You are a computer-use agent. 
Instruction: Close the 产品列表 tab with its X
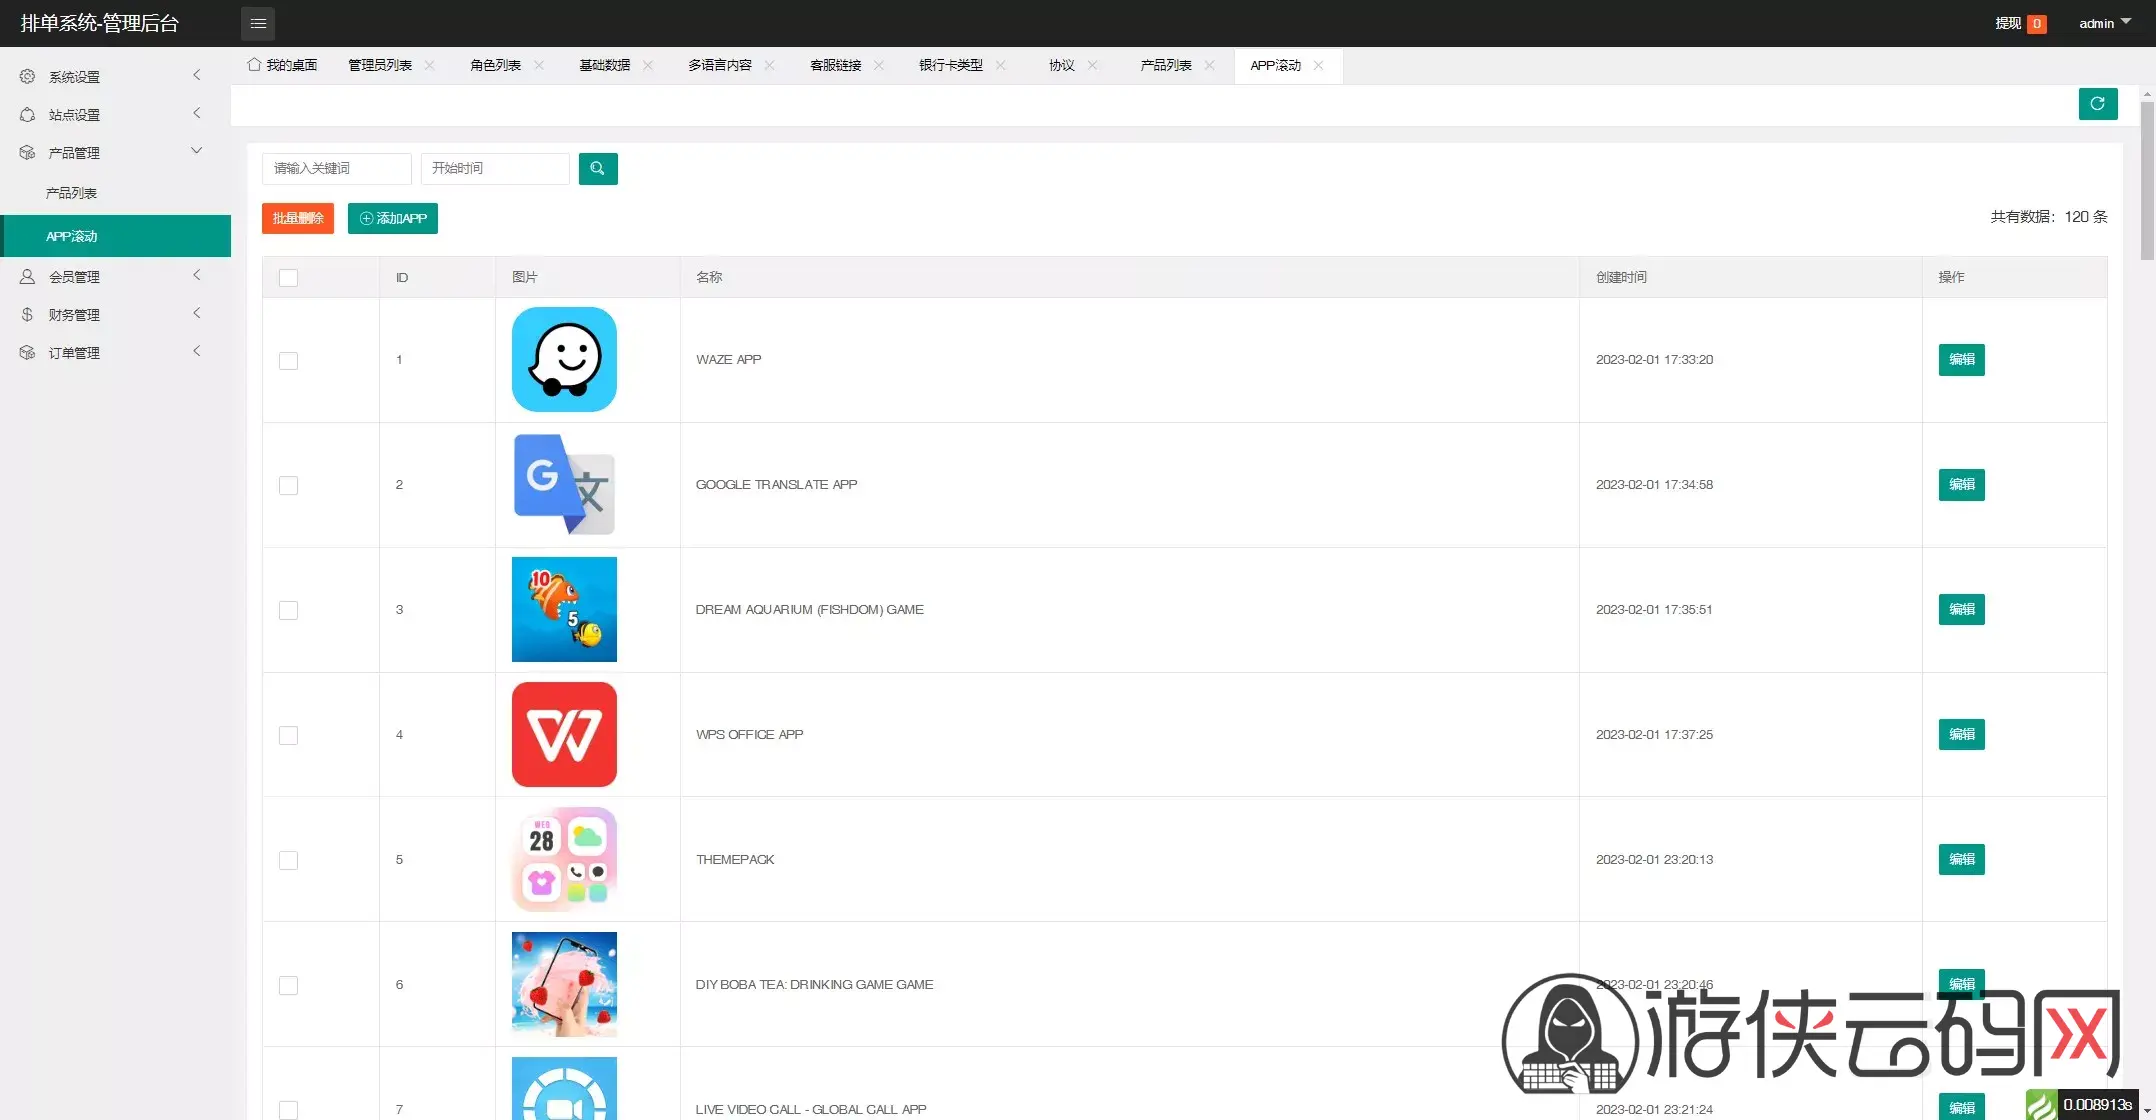tap(1209, 65)
